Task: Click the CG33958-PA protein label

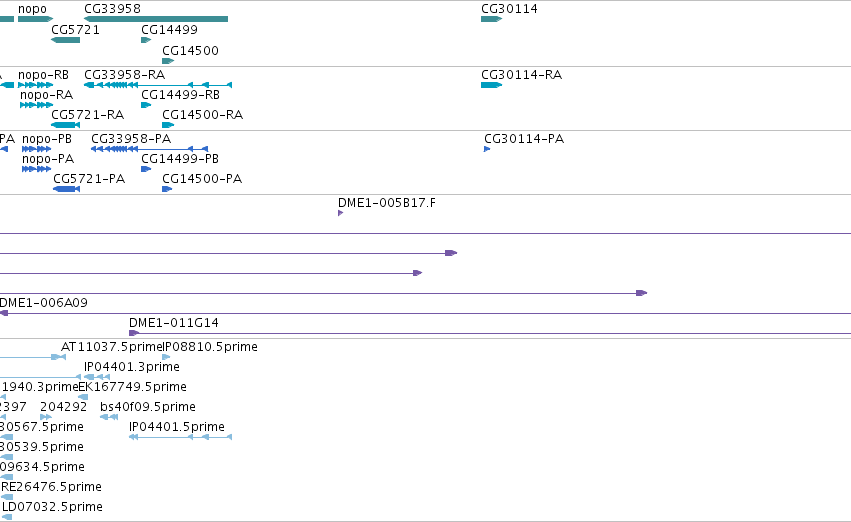Action: [131, 138]
